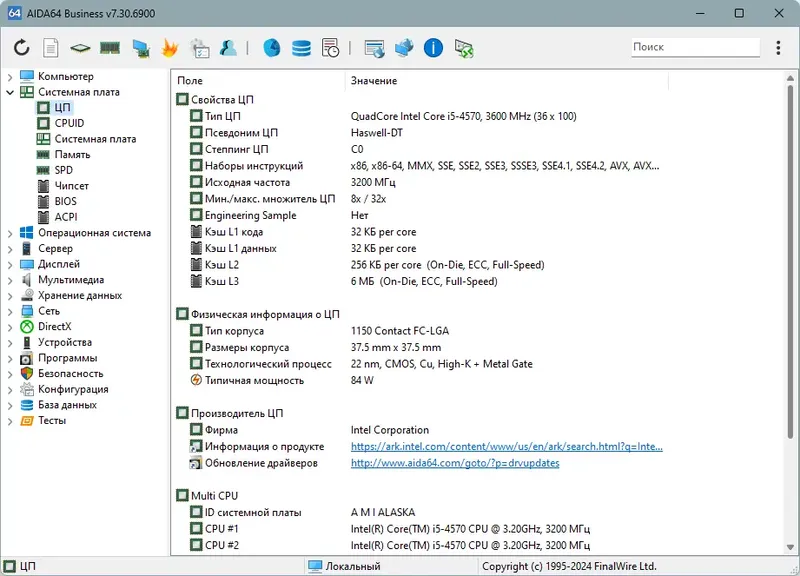This screenshot has width=800, height=576.
Task: Click the memory module toolbar icon
Action: [112, 47]
